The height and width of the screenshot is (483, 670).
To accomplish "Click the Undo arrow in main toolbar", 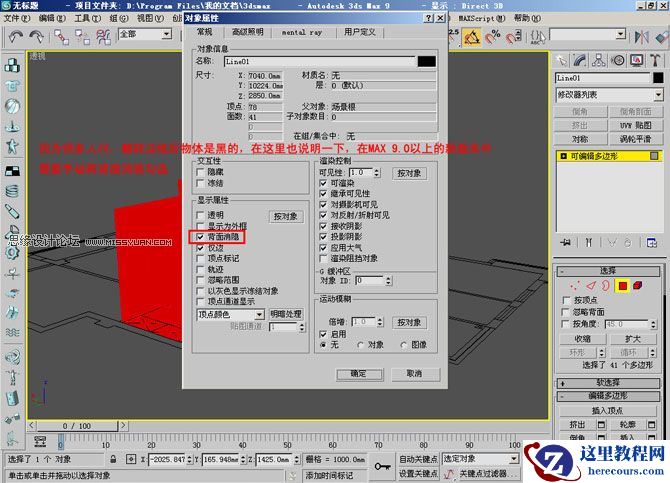I will tap(16, 37).
